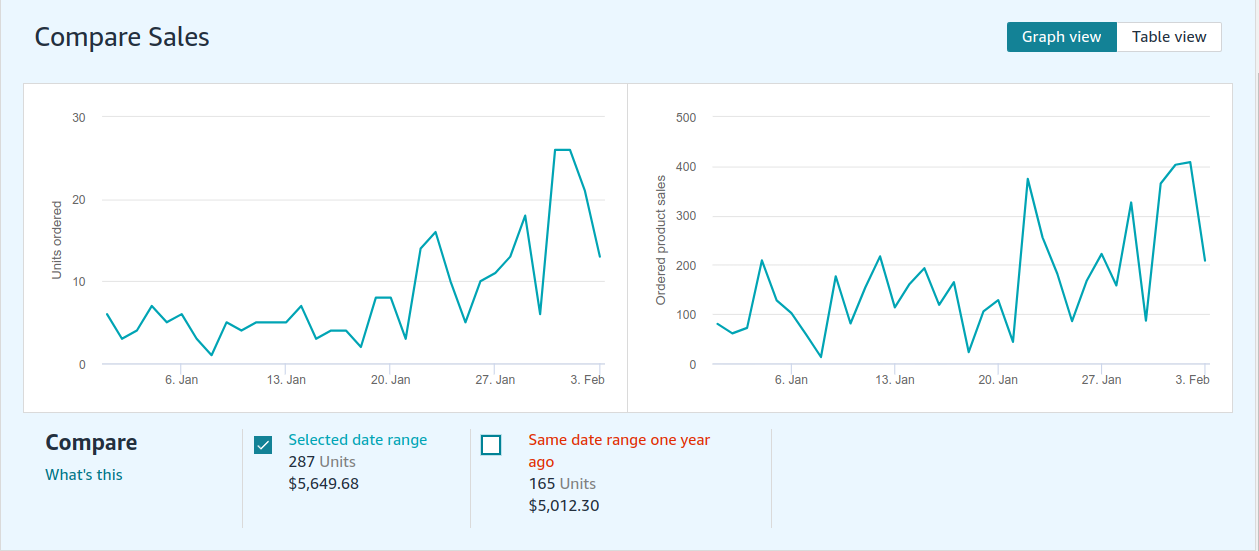Select the '20. Jan' label on Units ordered chart
The height and width of the screenshot is (551, 1259).
coord(390,380)
